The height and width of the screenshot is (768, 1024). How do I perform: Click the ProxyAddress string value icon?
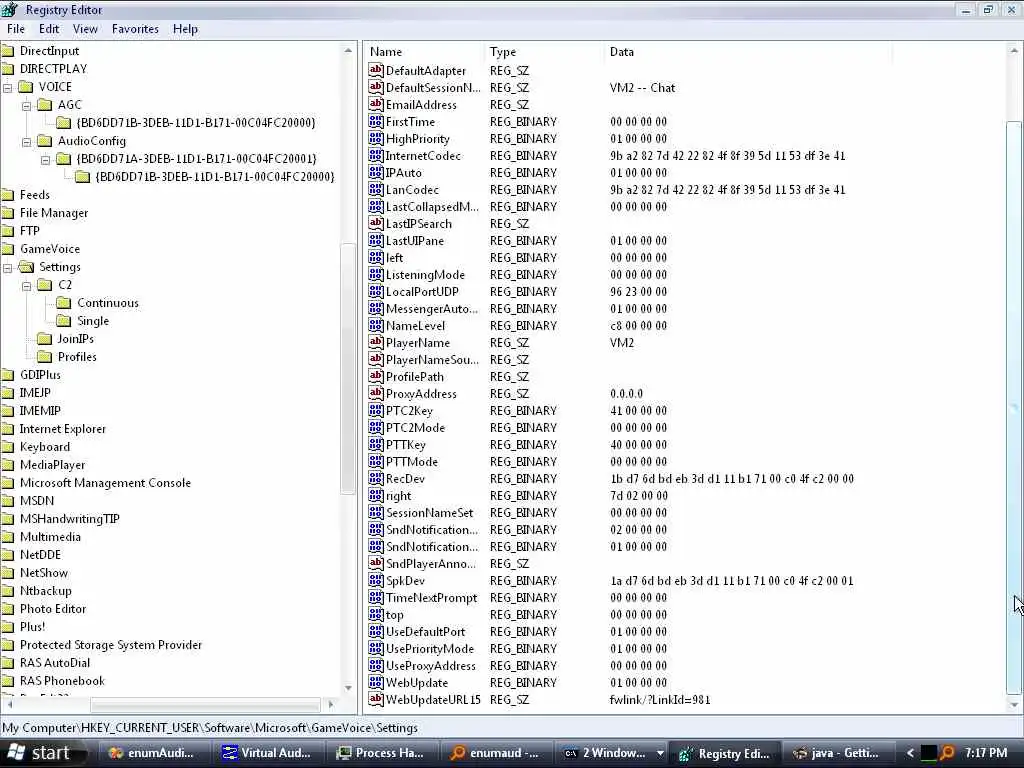pos(376,393)
